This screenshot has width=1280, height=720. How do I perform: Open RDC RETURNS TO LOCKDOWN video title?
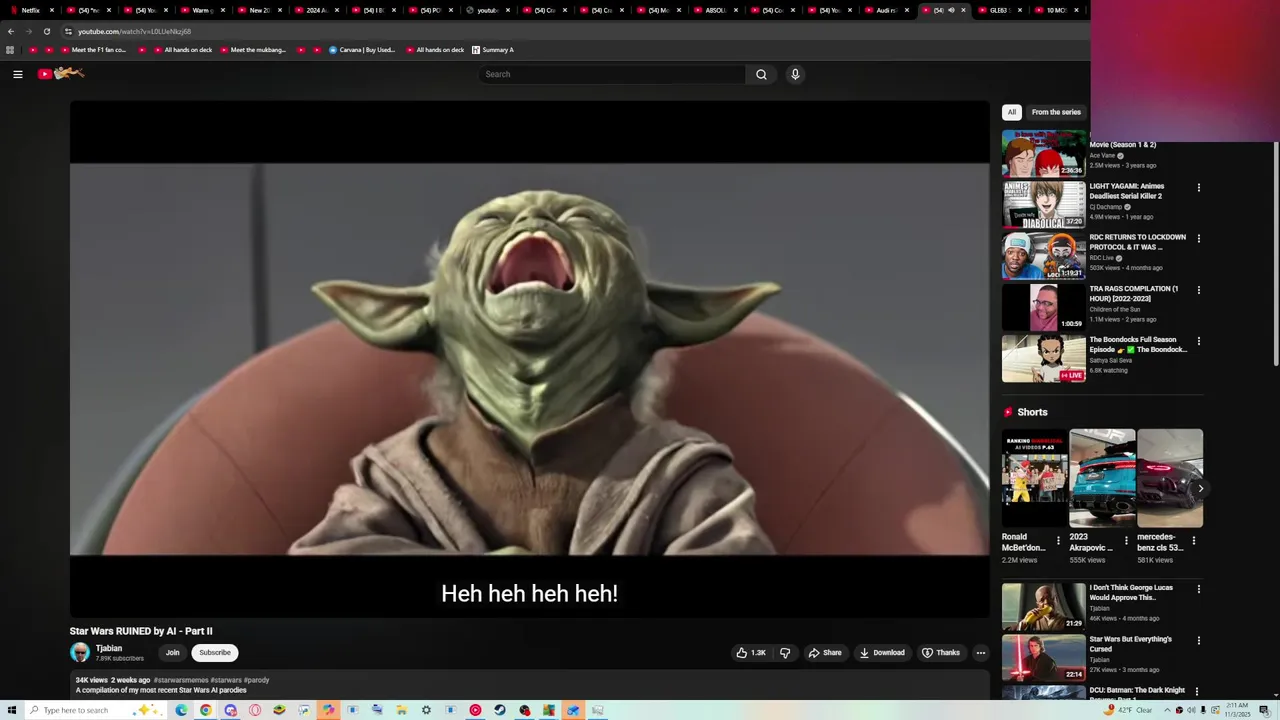pos(1138,242)
